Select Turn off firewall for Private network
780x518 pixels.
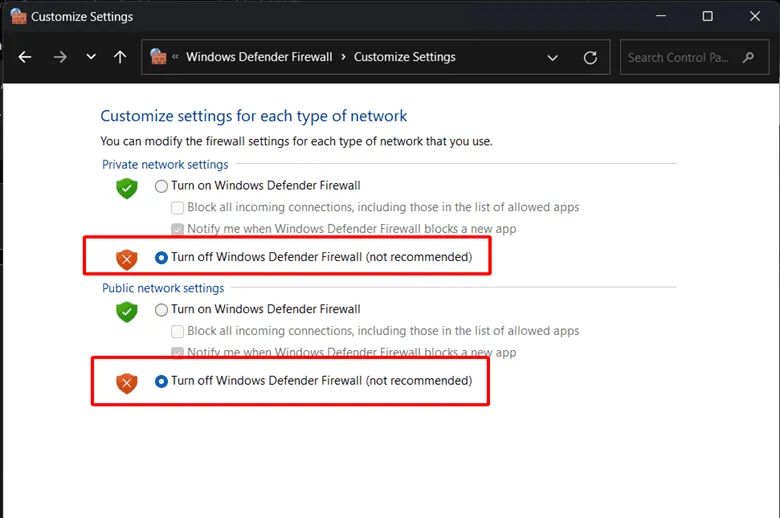pyautogui.click(x=162, y=257)
